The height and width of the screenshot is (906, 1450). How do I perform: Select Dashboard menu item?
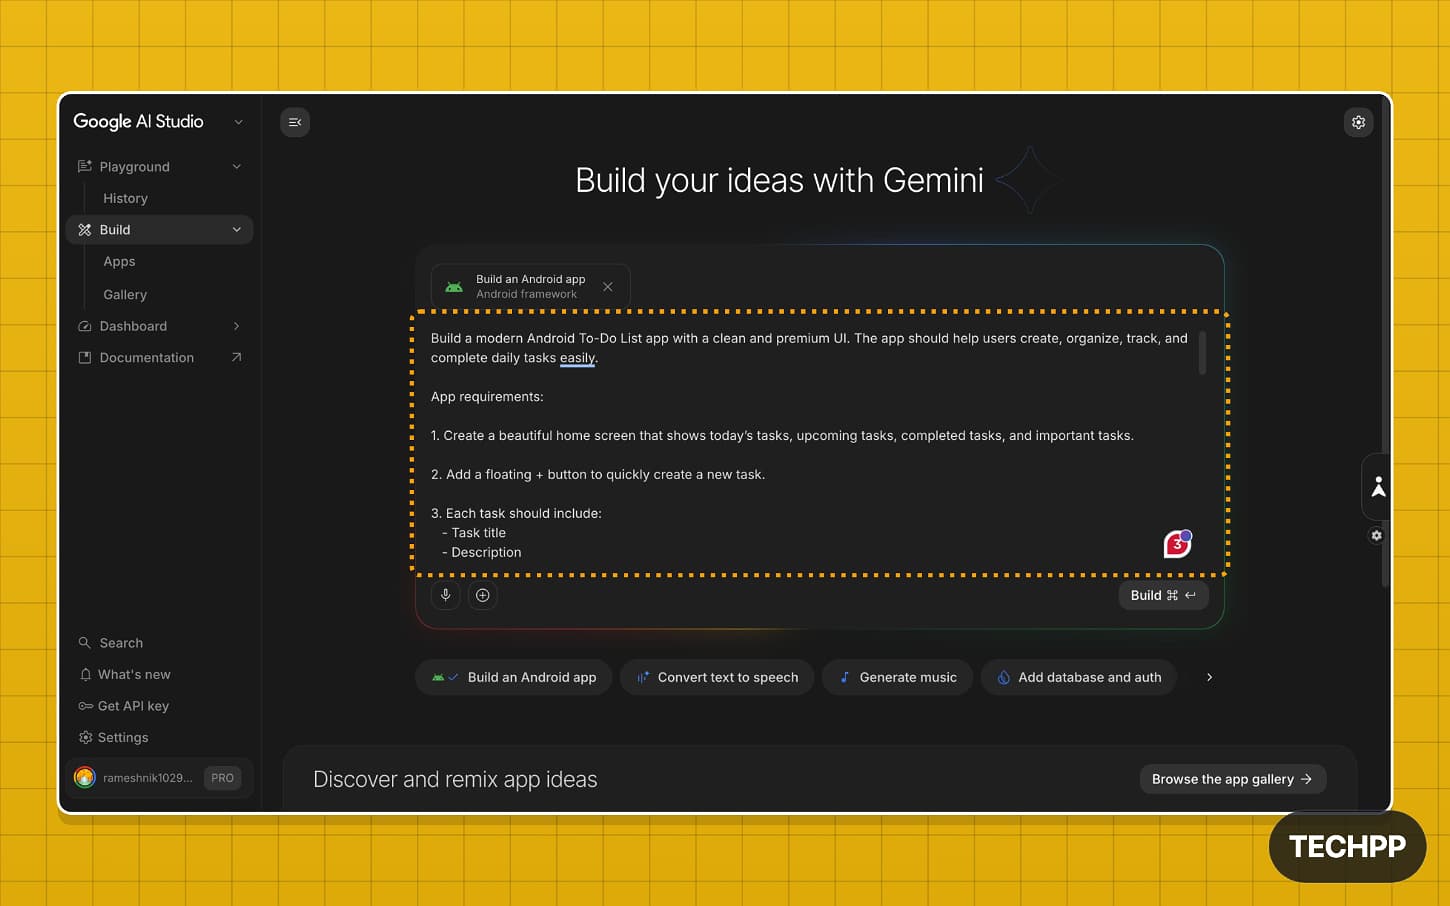[x=160, y=326]
